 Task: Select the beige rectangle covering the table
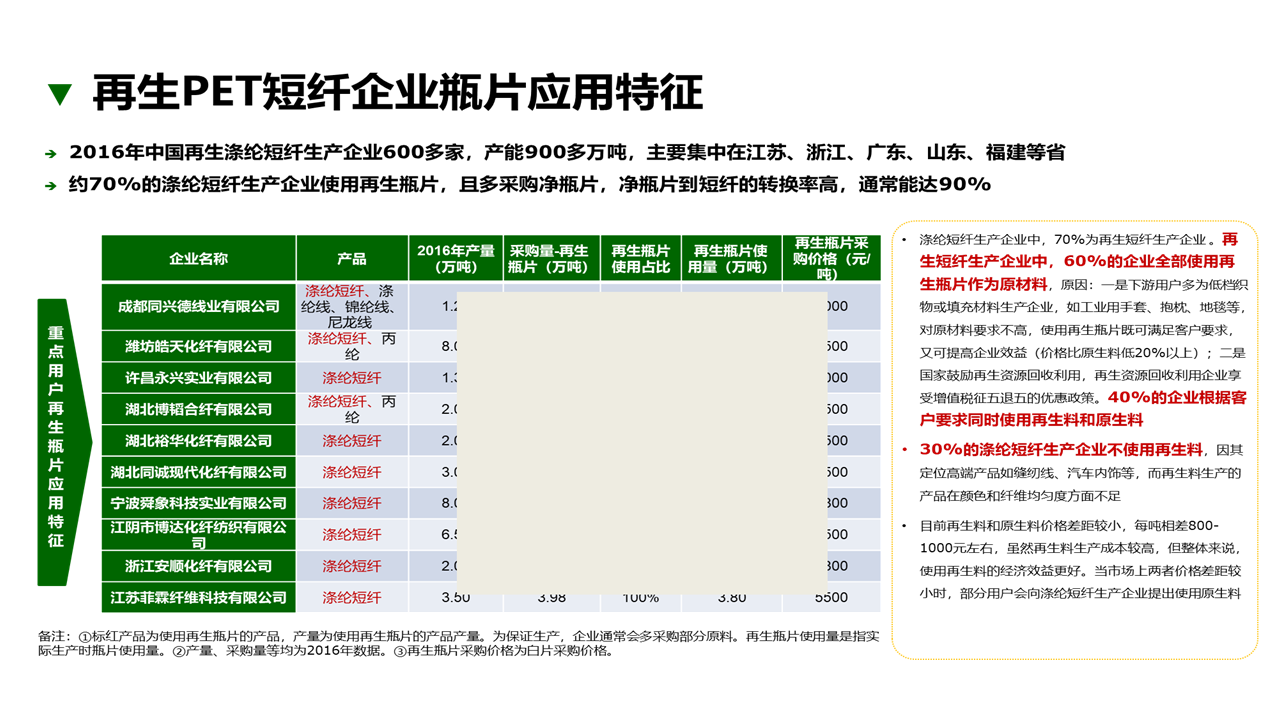[x=642, y=437]
